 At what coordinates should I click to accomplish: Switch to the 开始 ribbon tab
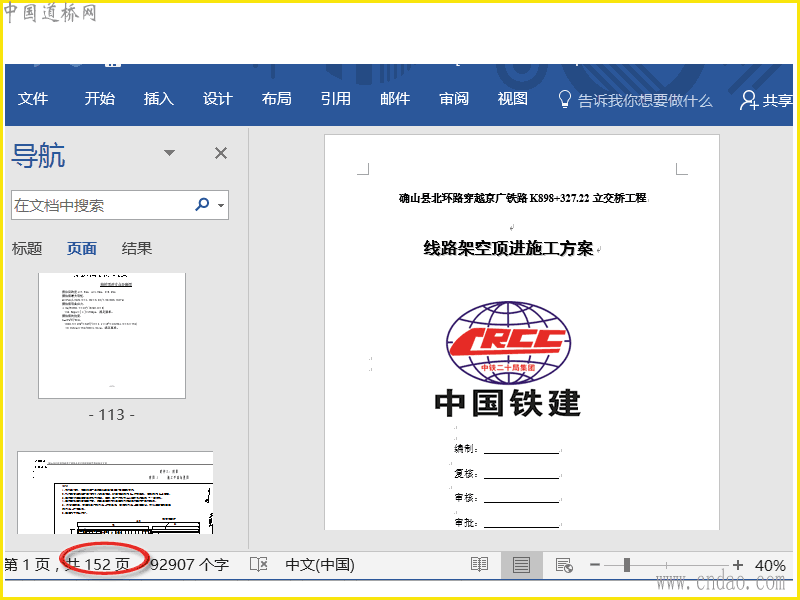point(99,98)
